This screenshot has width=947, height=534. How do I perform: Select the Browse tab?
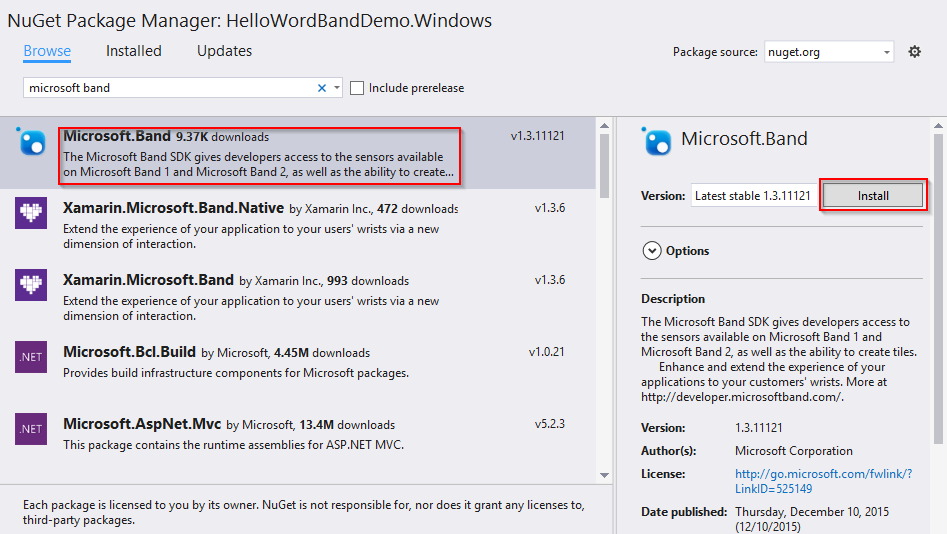click(47, 51)
